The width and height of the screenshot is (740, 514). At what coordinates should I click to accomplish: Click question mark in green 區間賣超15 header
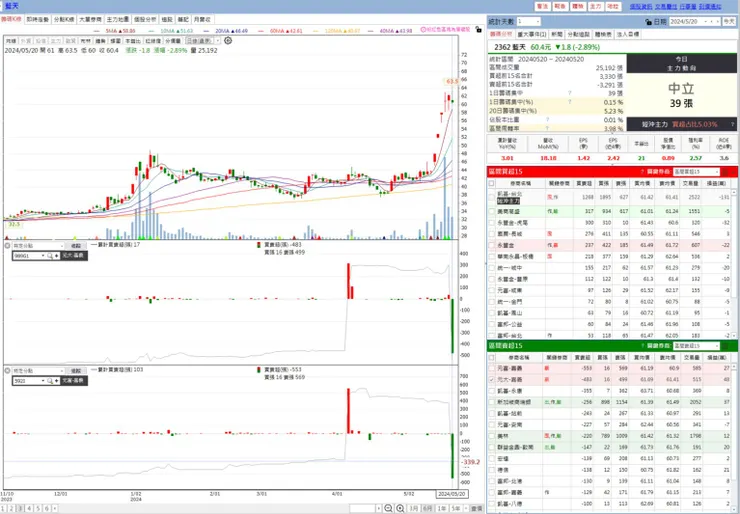click(642, 346)
